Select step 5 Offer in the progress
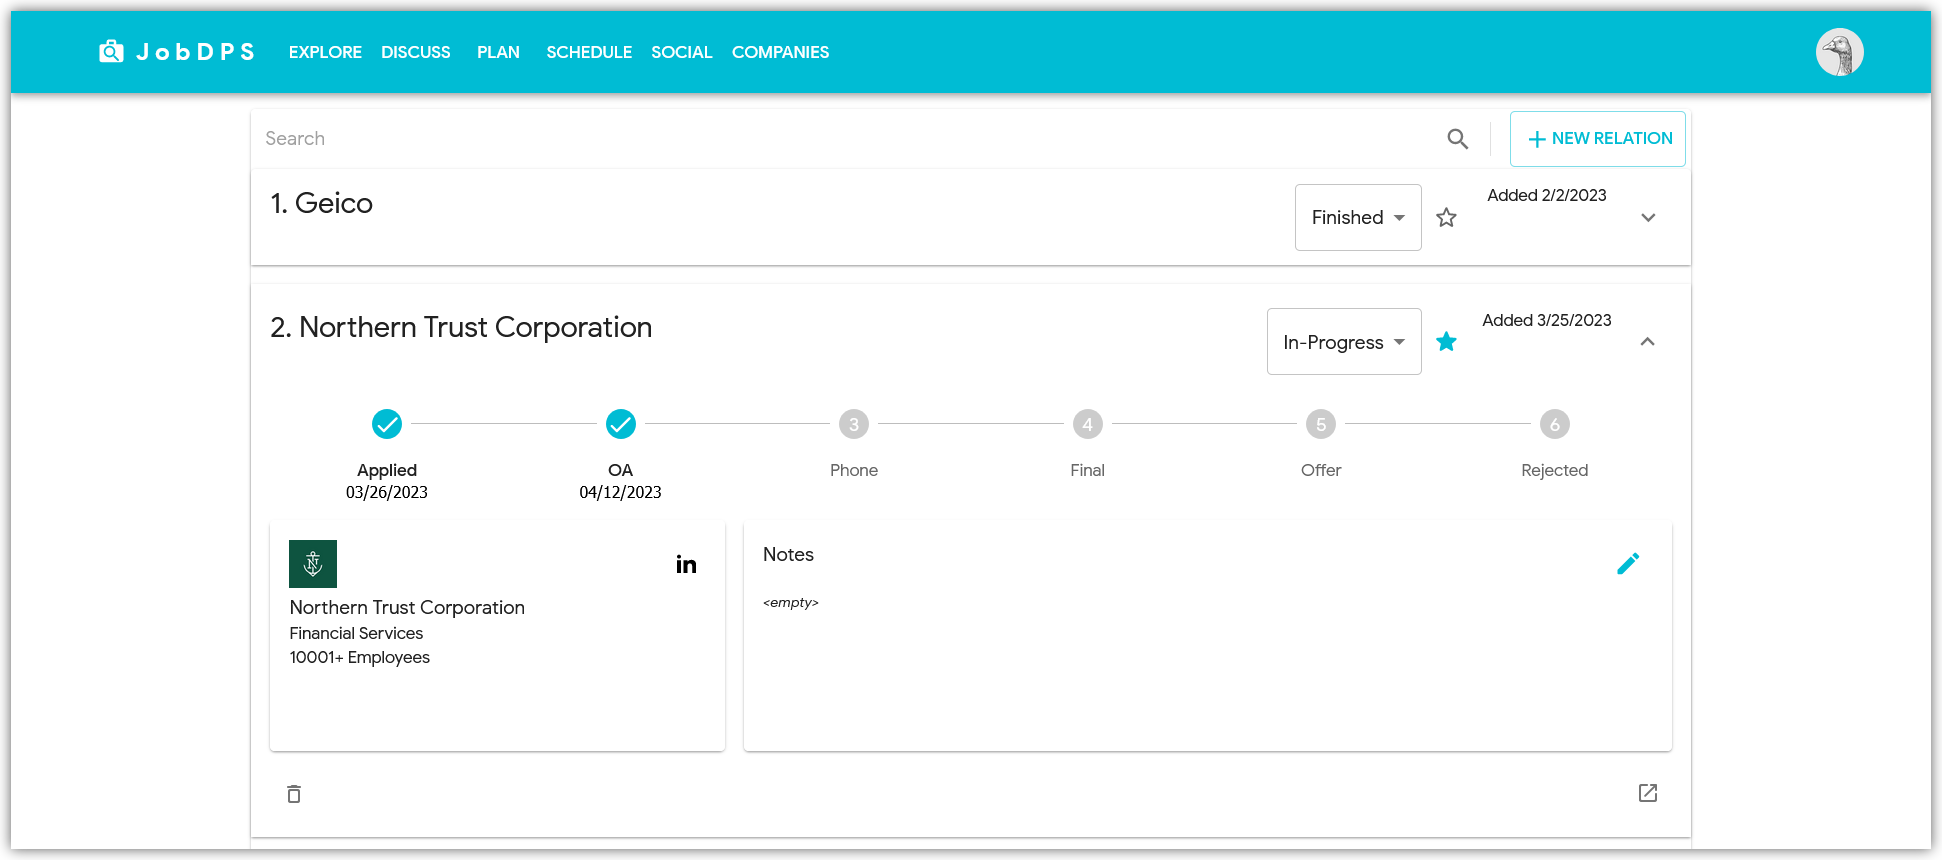Image resolution: width=1942 pixels, height=860 pixels. 1321,424
